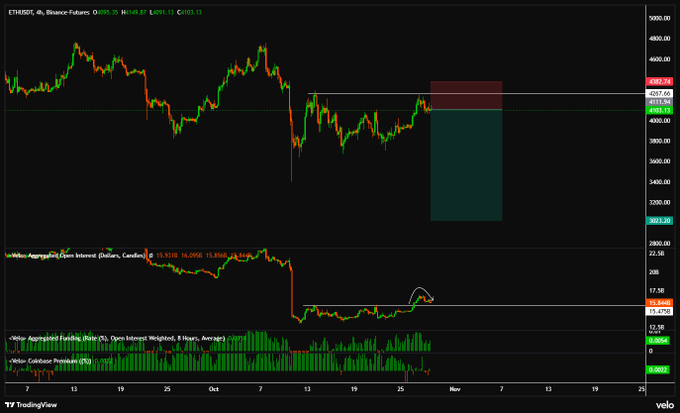
Task: Click the white open interest label 15.475B
Action: [x=659, y=311]
